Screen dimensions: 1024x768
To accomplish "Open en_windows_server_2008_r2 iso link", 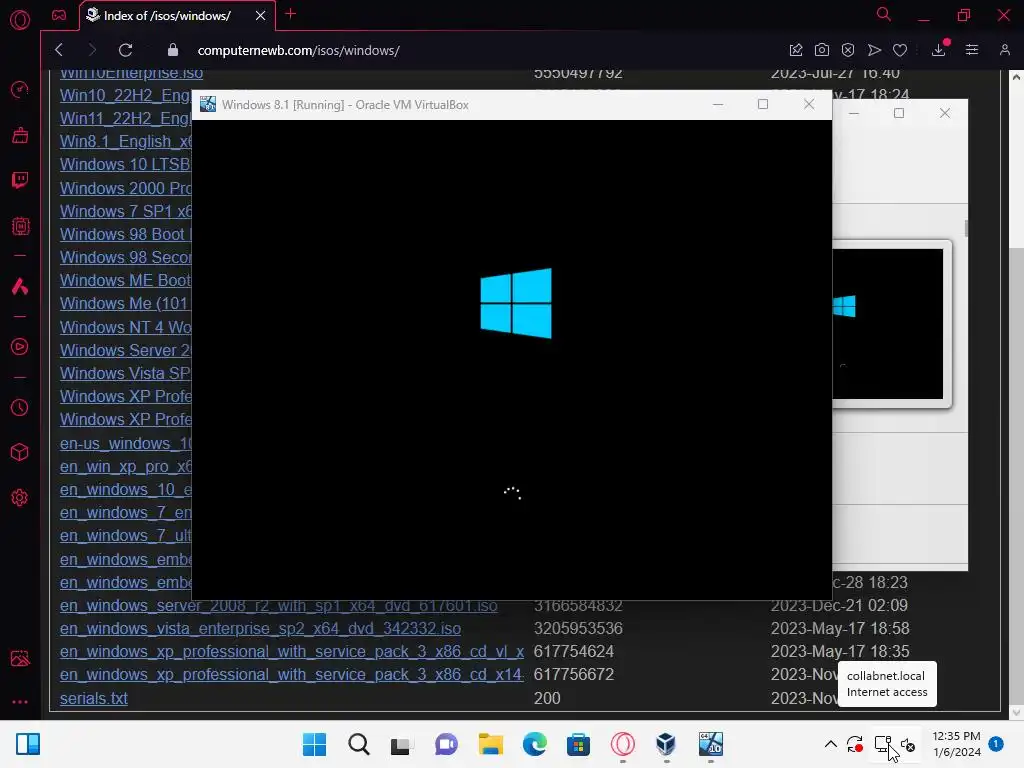I will 278,605.
